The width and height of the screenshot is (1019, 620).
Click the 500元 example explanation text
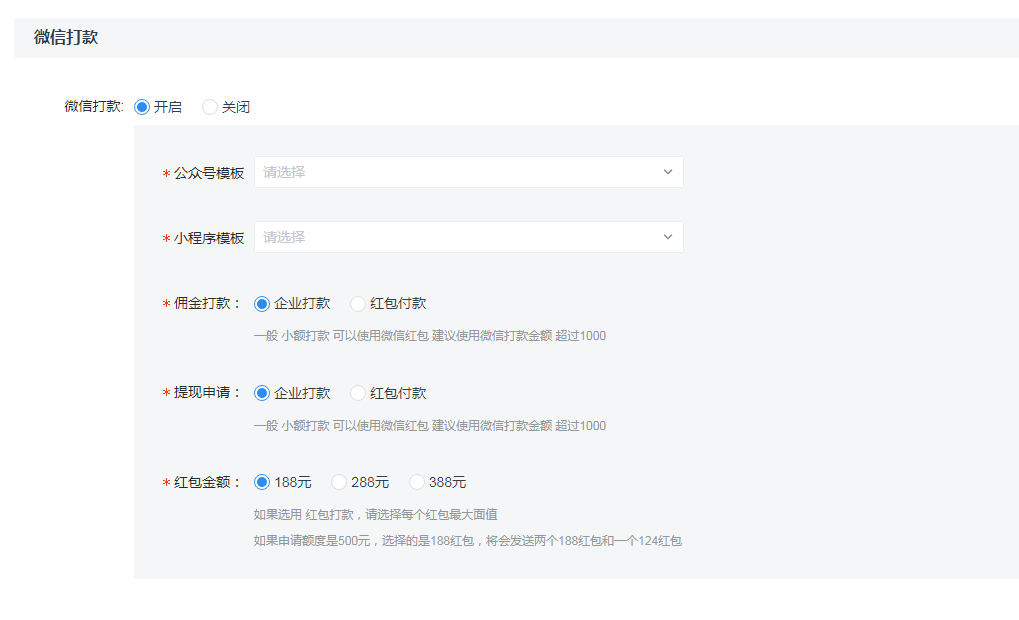(x=467, y=541)
